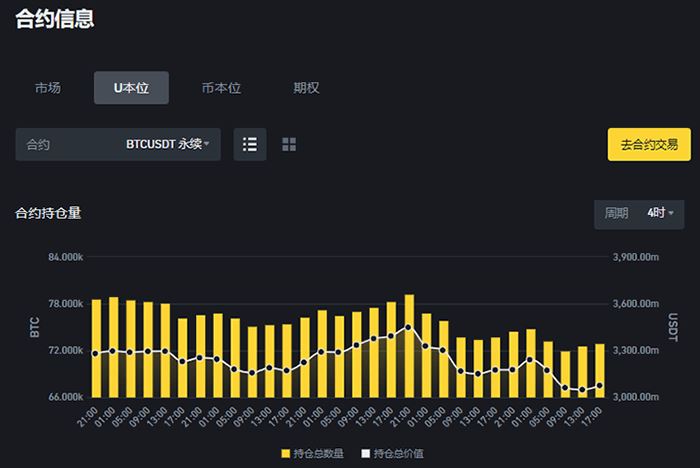Open the 4时 period dropdown
700x468 pixels.
(659, 213)
